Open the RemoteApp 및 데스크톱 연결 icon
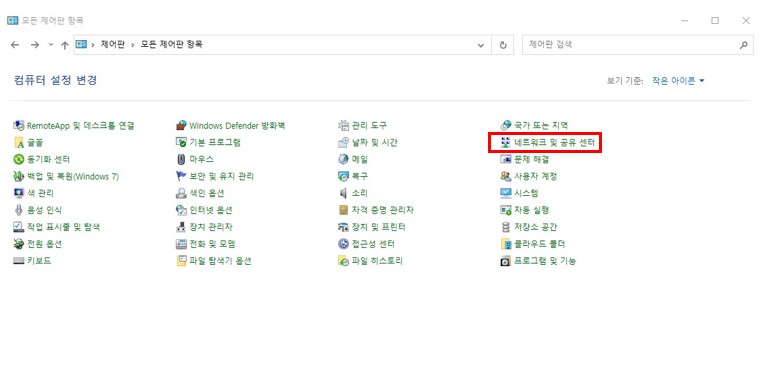The width and height of the screenshot is (767, 390). (19, 126)
